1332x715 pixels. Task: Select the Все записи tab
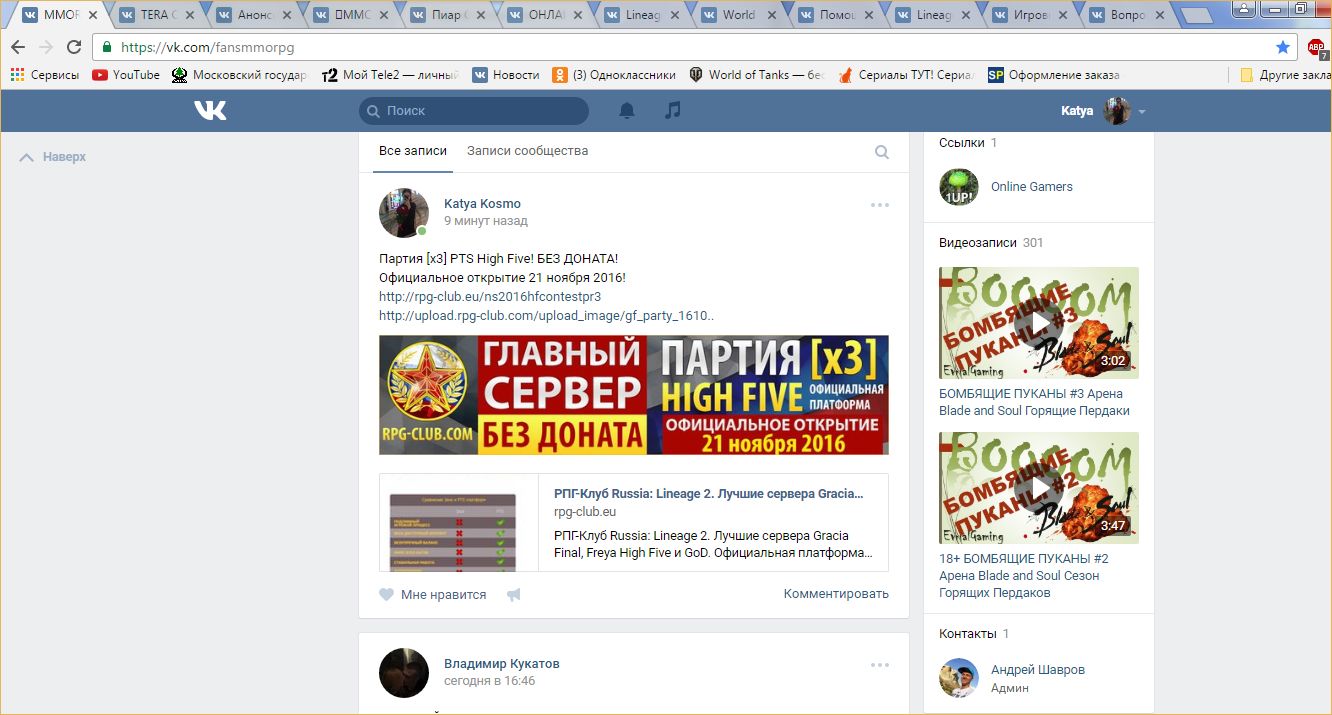pyautogui.click(x=412, y=151)
